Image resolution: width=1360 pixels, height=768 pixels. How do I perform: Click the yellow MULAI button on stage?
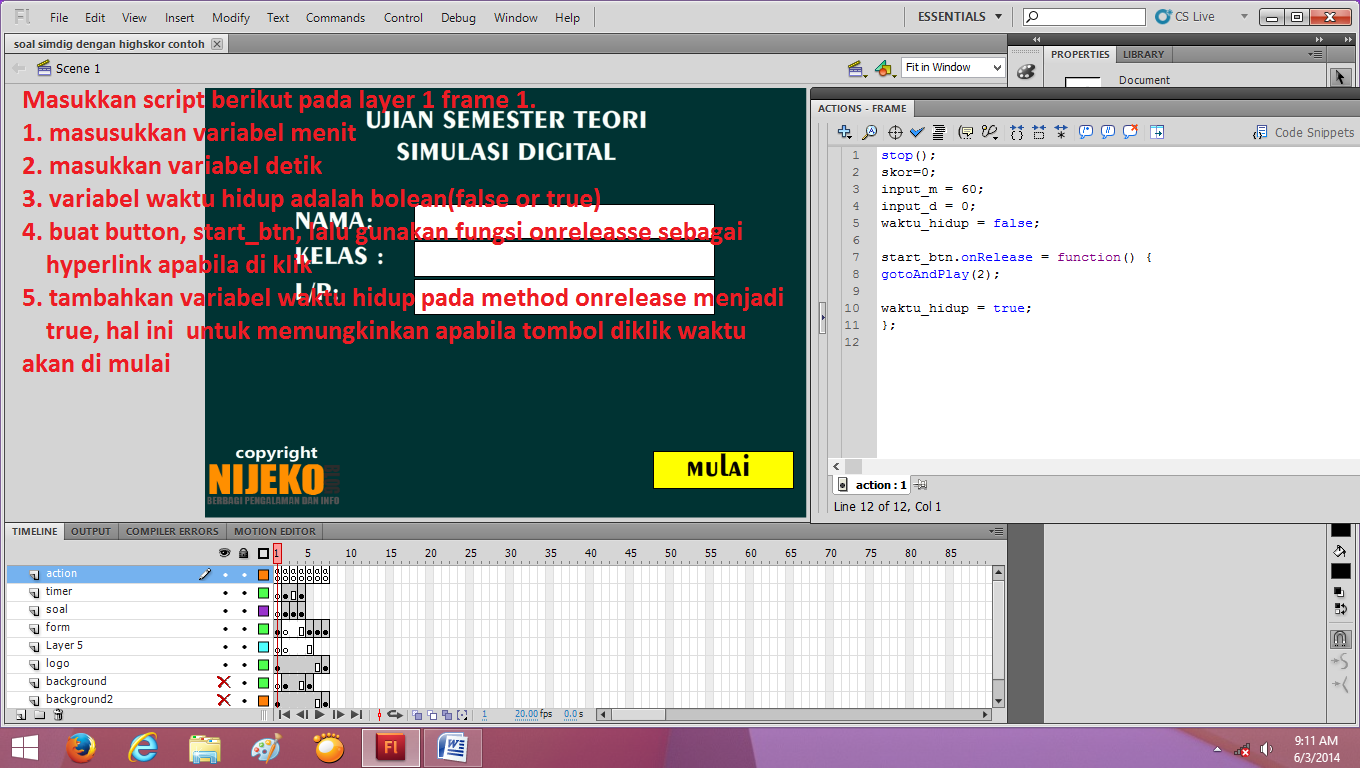[x=723, y=469]
